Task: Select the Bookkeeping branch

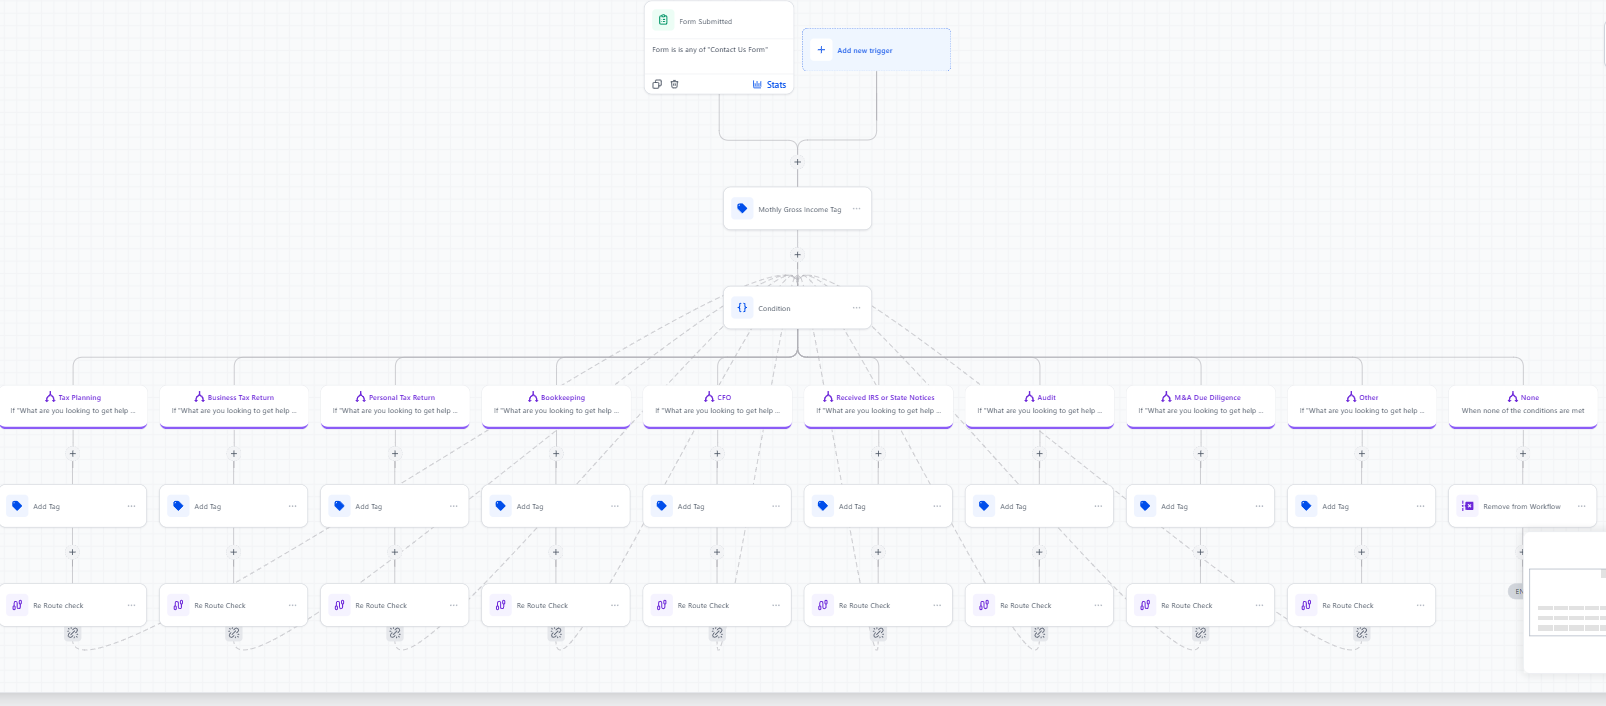Action: 556,406
